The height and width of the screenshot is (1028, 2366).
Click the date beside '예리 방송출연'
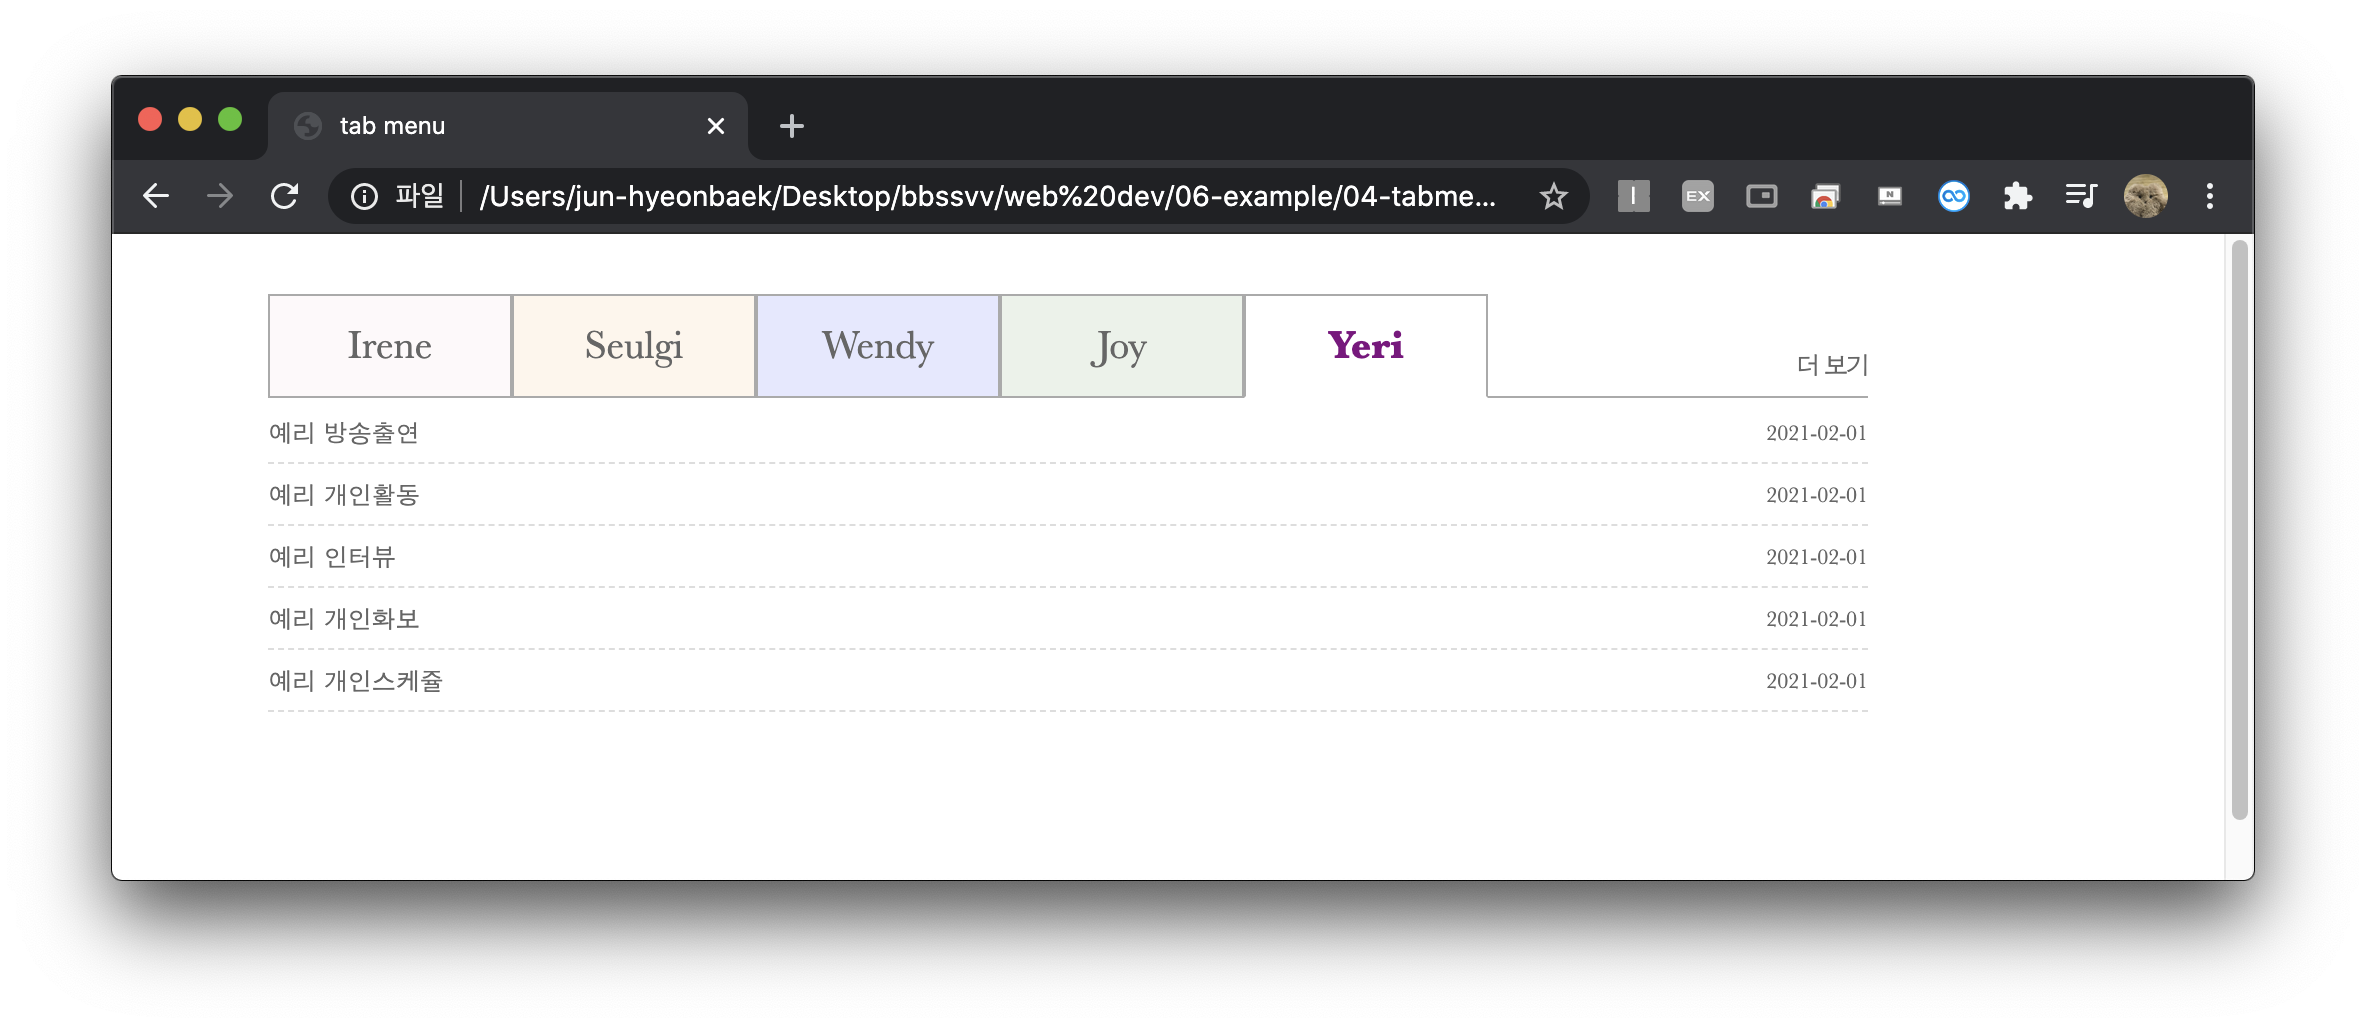coord(1816,433)
